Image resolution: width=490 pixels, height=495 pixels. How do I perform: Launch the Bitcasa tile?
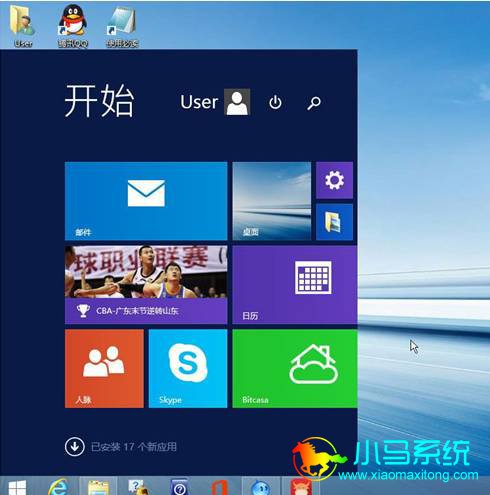[295, 368]
